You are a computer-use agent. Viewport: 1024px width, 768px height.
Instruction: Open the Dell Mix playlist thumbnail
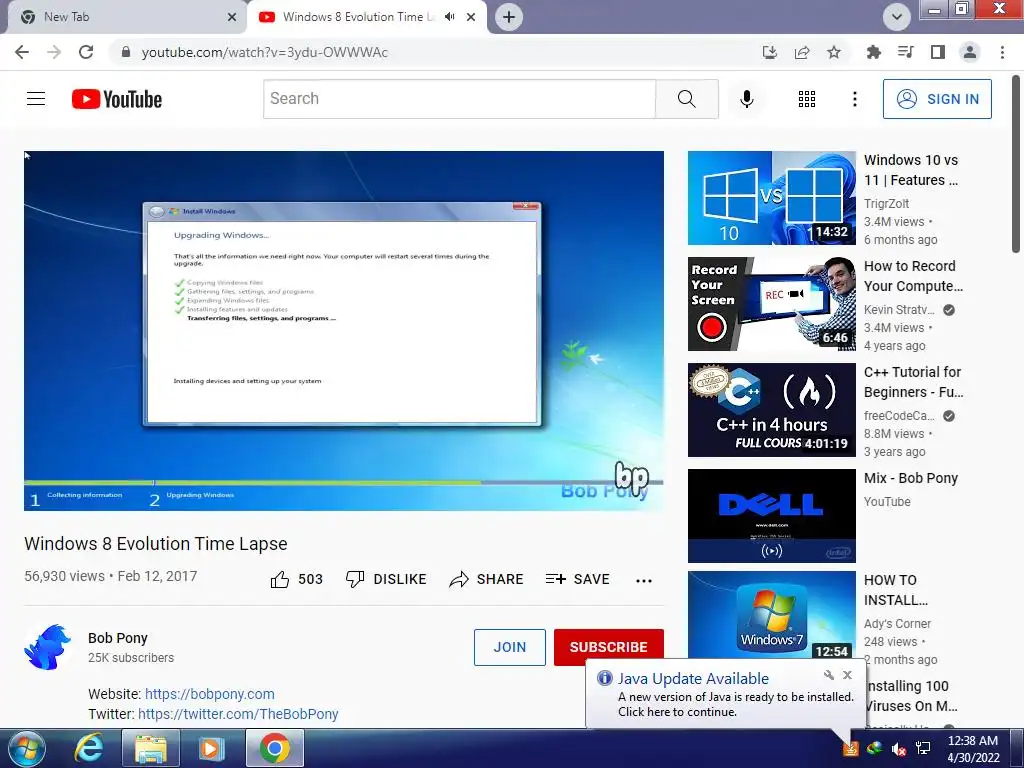tap(771, 515)
